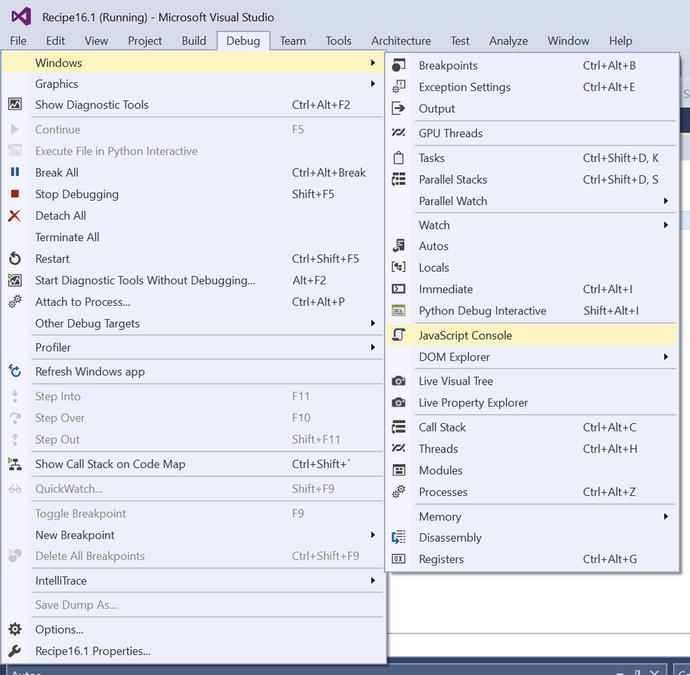The width and height of the screenshot is (690, 675).
Task: Click the Options gear icon
Action: point(15,629)
